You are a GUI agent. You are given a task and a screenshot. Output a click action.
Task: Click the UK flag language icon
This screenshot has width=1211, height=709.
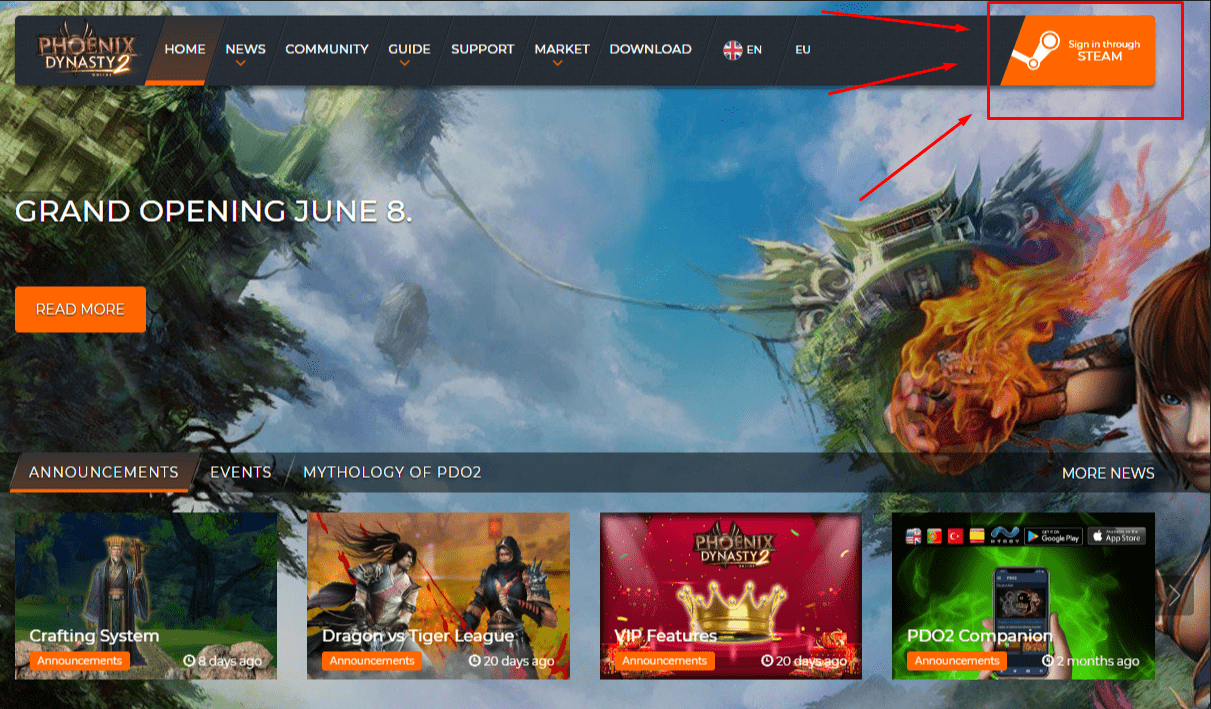pos(732,49)
